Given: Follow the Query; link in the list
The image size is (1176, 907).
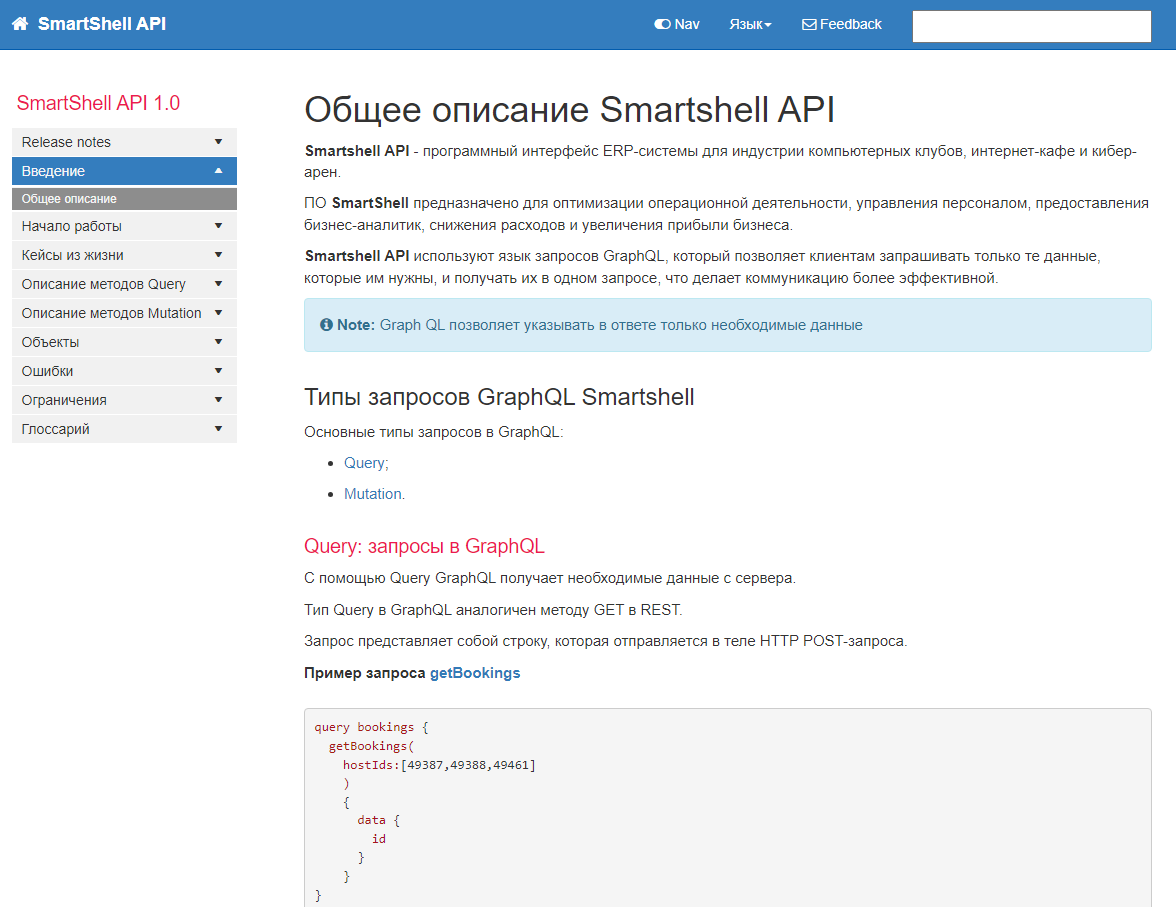Looking at the screenshot, I should [x=366, y=463].
